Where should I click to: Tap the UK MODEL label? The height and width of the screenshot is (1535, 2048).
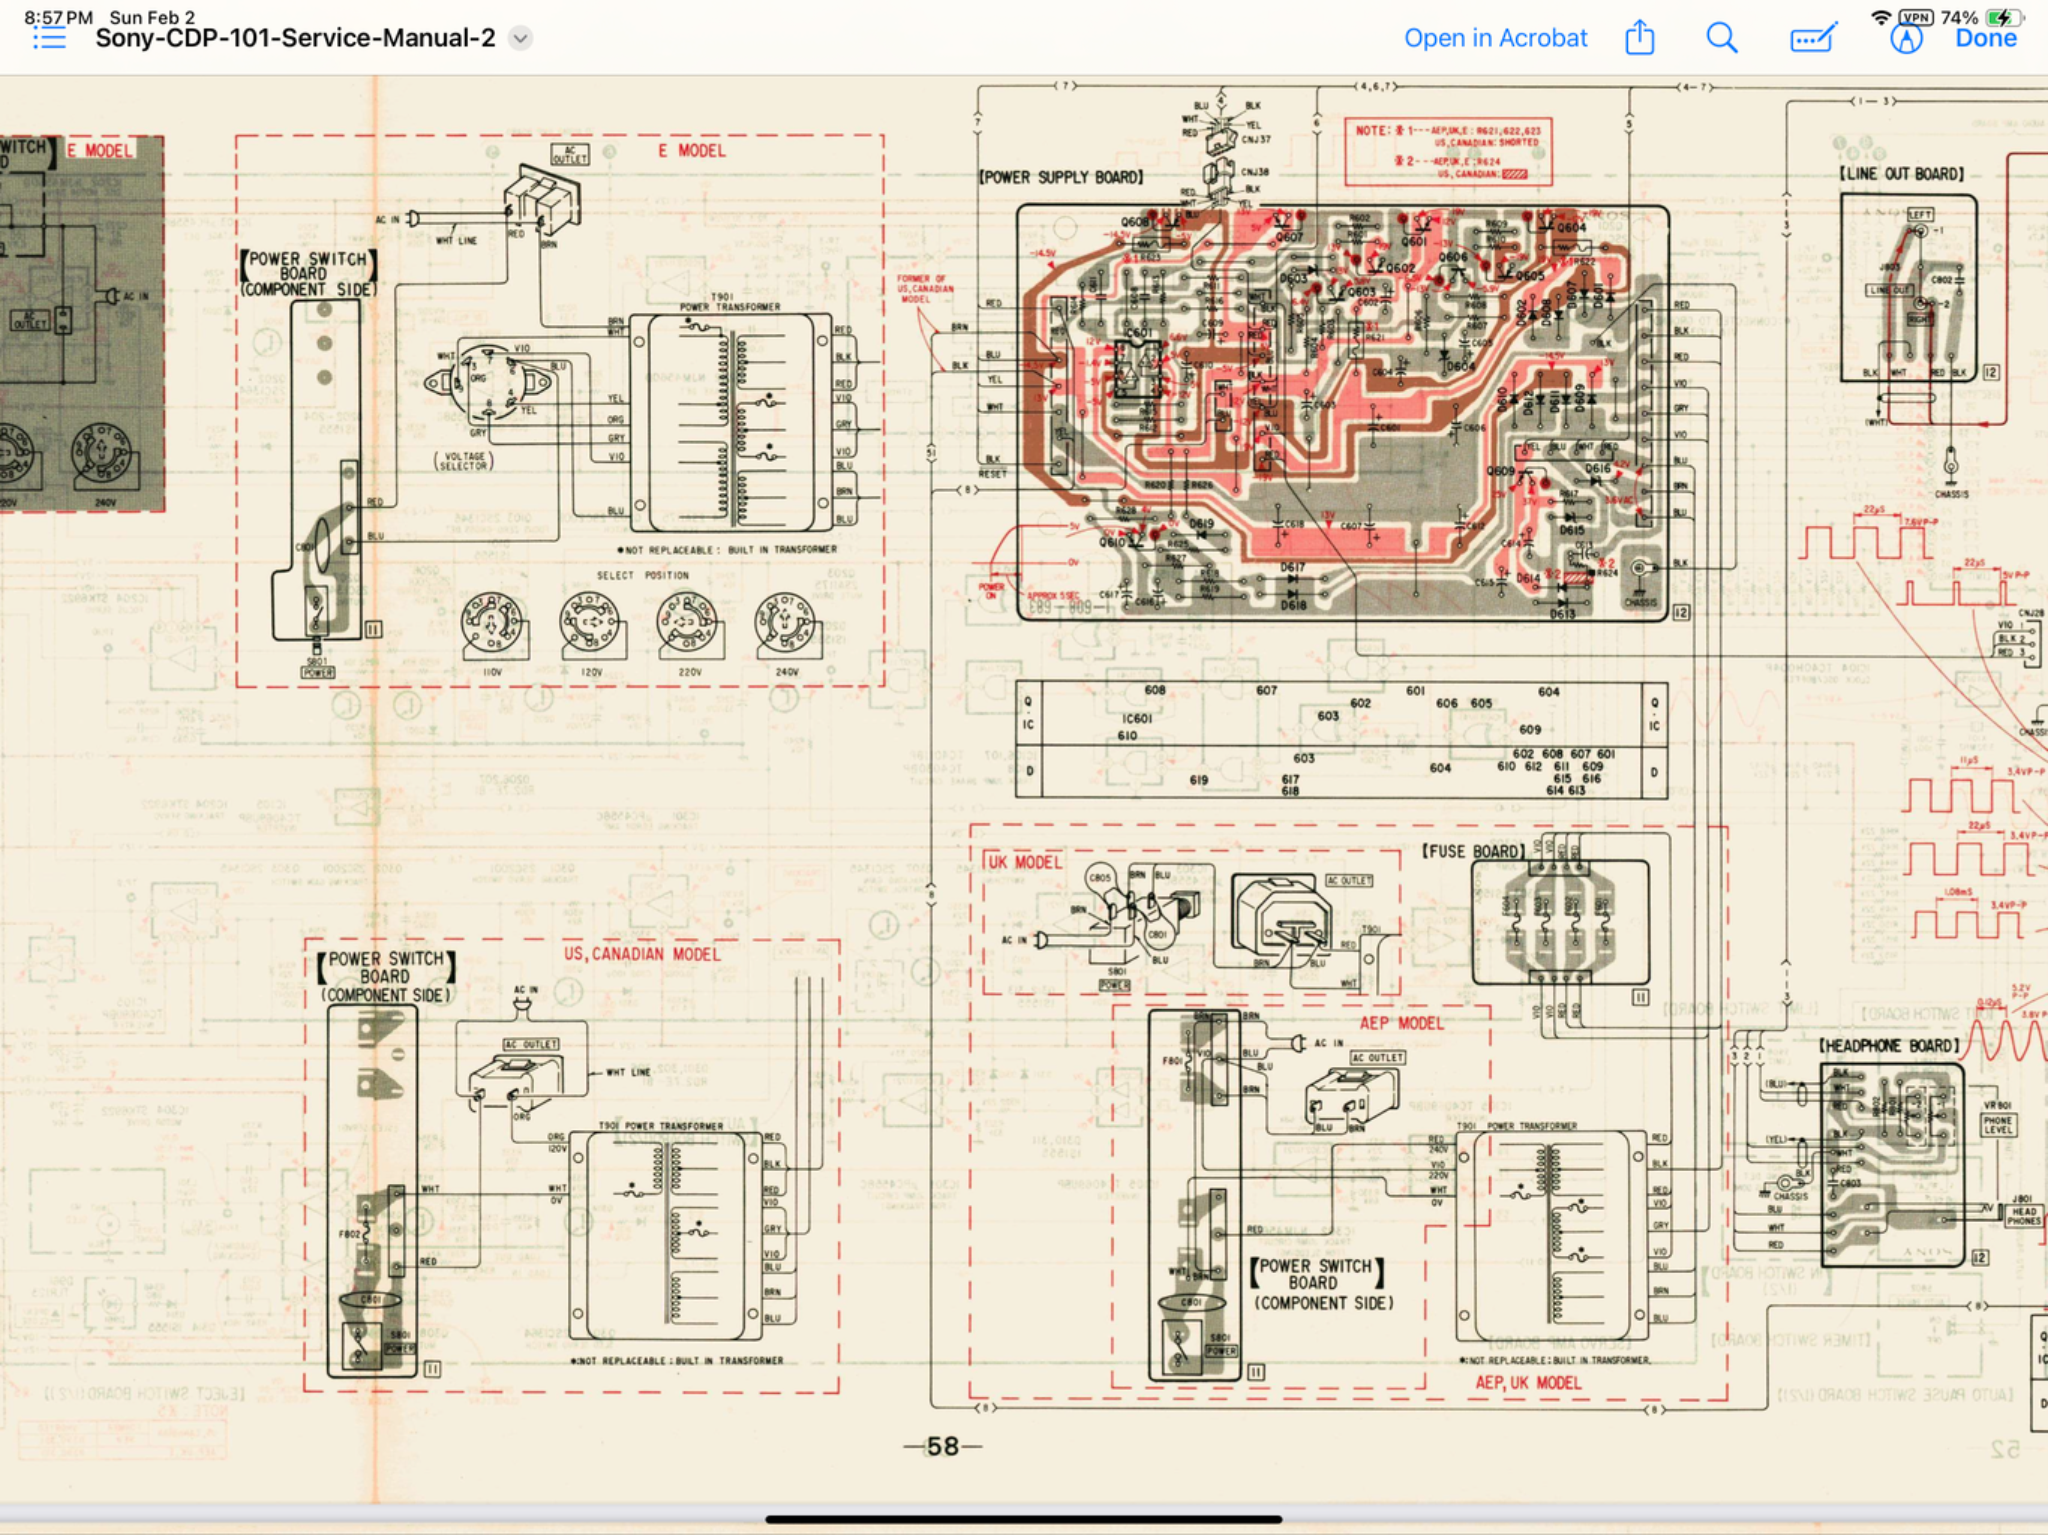1025,862
